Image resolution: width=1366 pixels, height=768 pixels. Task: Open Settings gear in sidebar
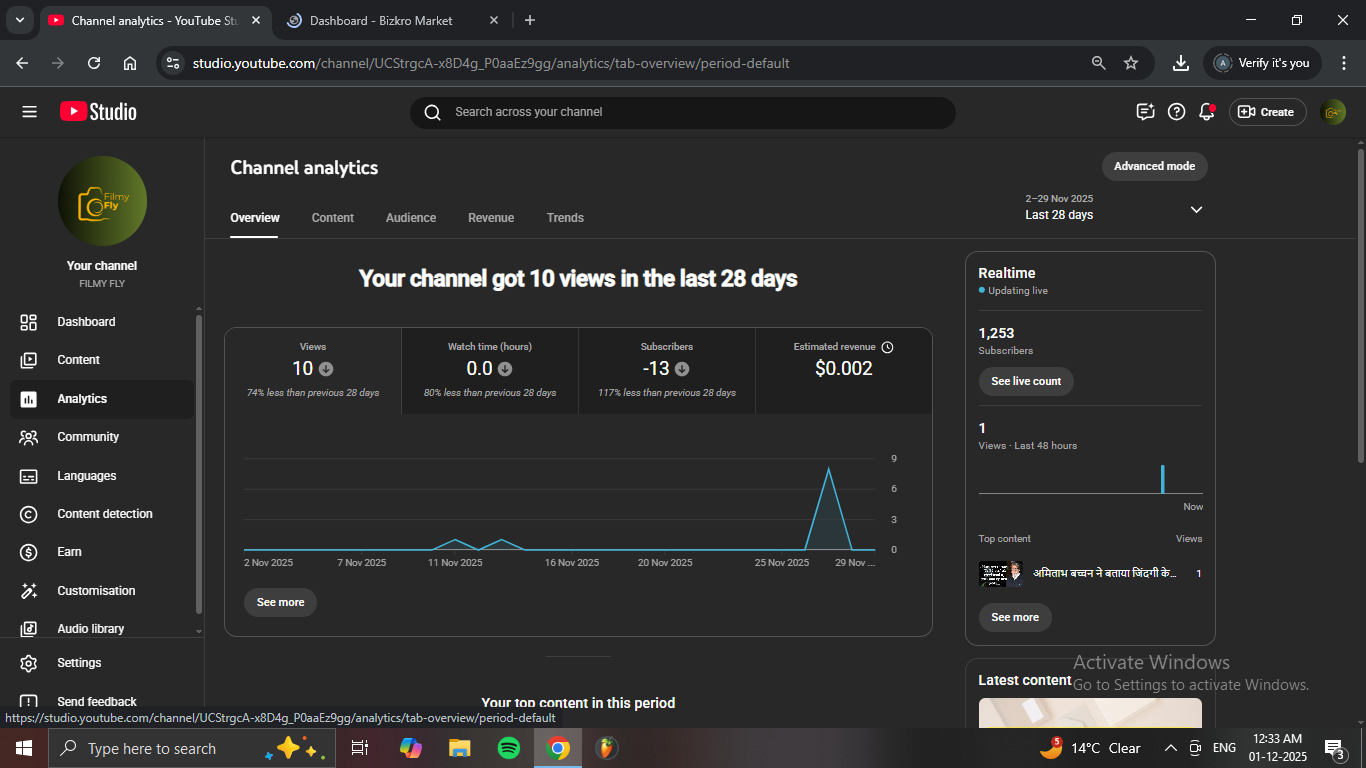coord(78,663)
